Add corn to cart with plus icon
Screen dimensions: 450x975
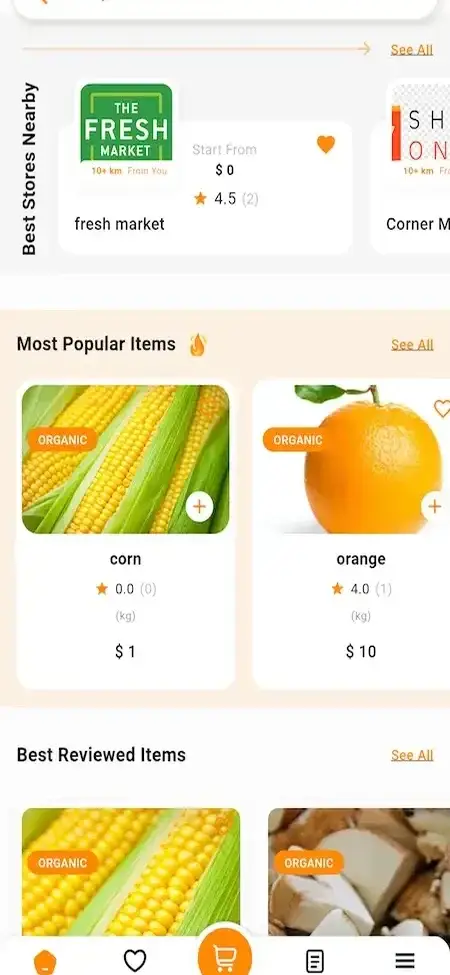point(199,507)
